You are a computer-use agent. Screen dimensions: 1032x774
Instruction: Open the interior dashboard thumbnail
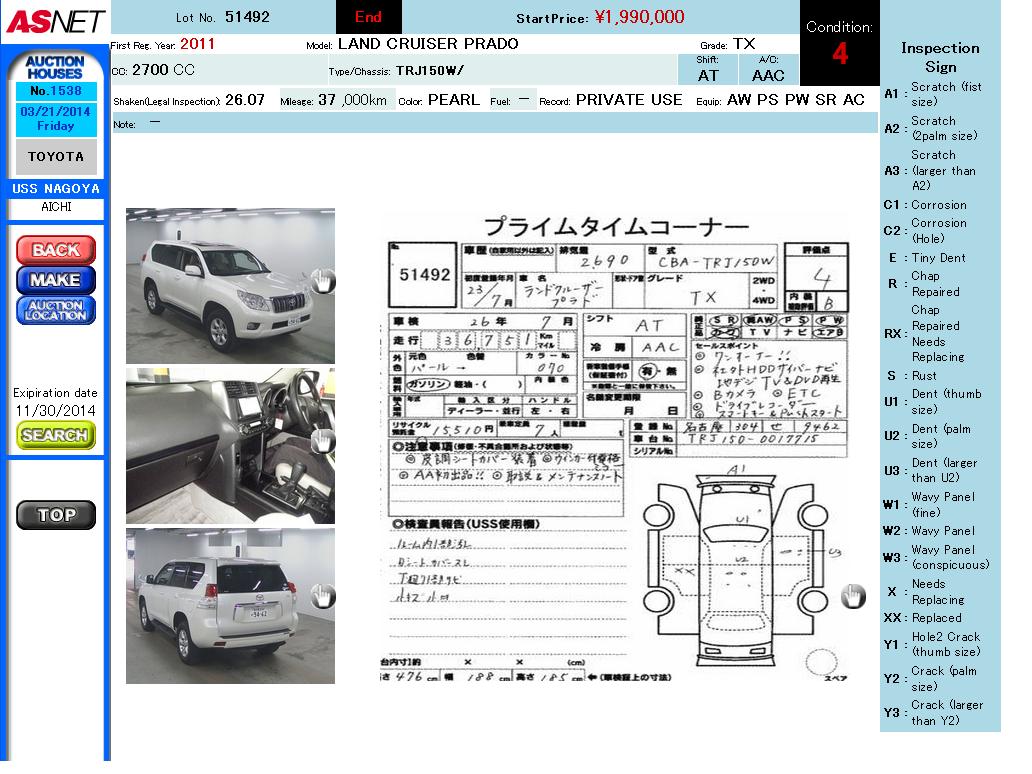(229, 445)
